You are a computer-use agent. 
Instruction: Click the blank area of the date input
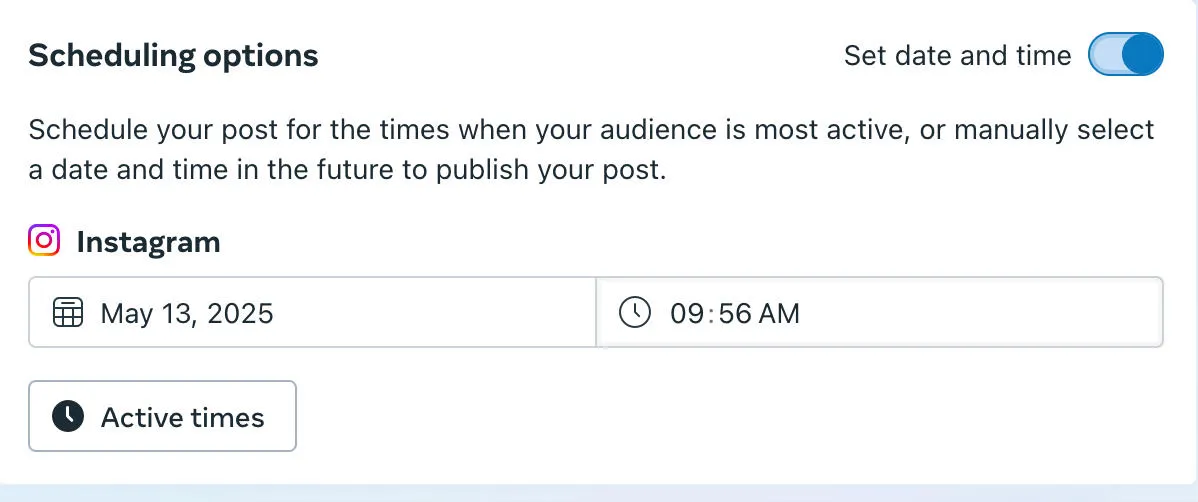[435, 312]
